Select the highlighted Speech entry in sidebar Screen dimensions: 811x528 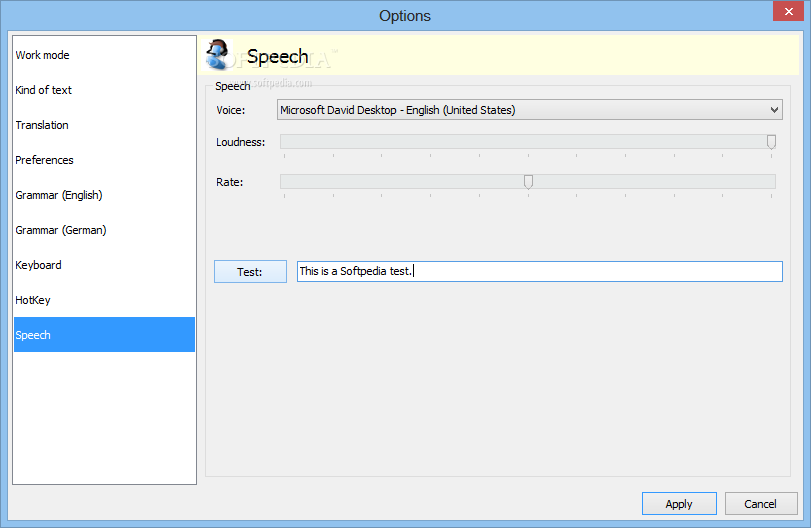(104, 335)
